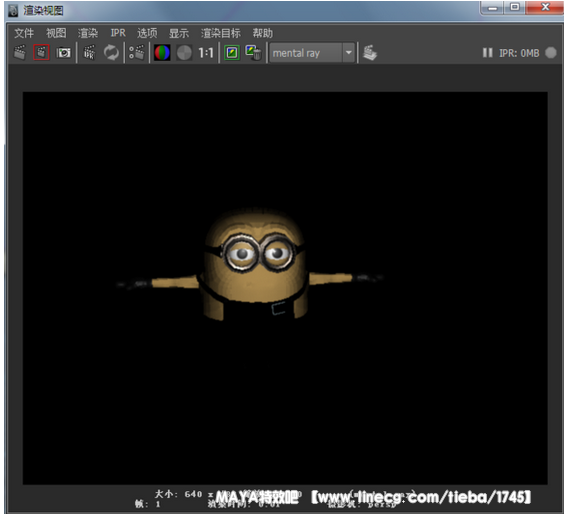Open the 选项 menu
This screenshot has height=514, width=565.
click(x=147, y=33)
